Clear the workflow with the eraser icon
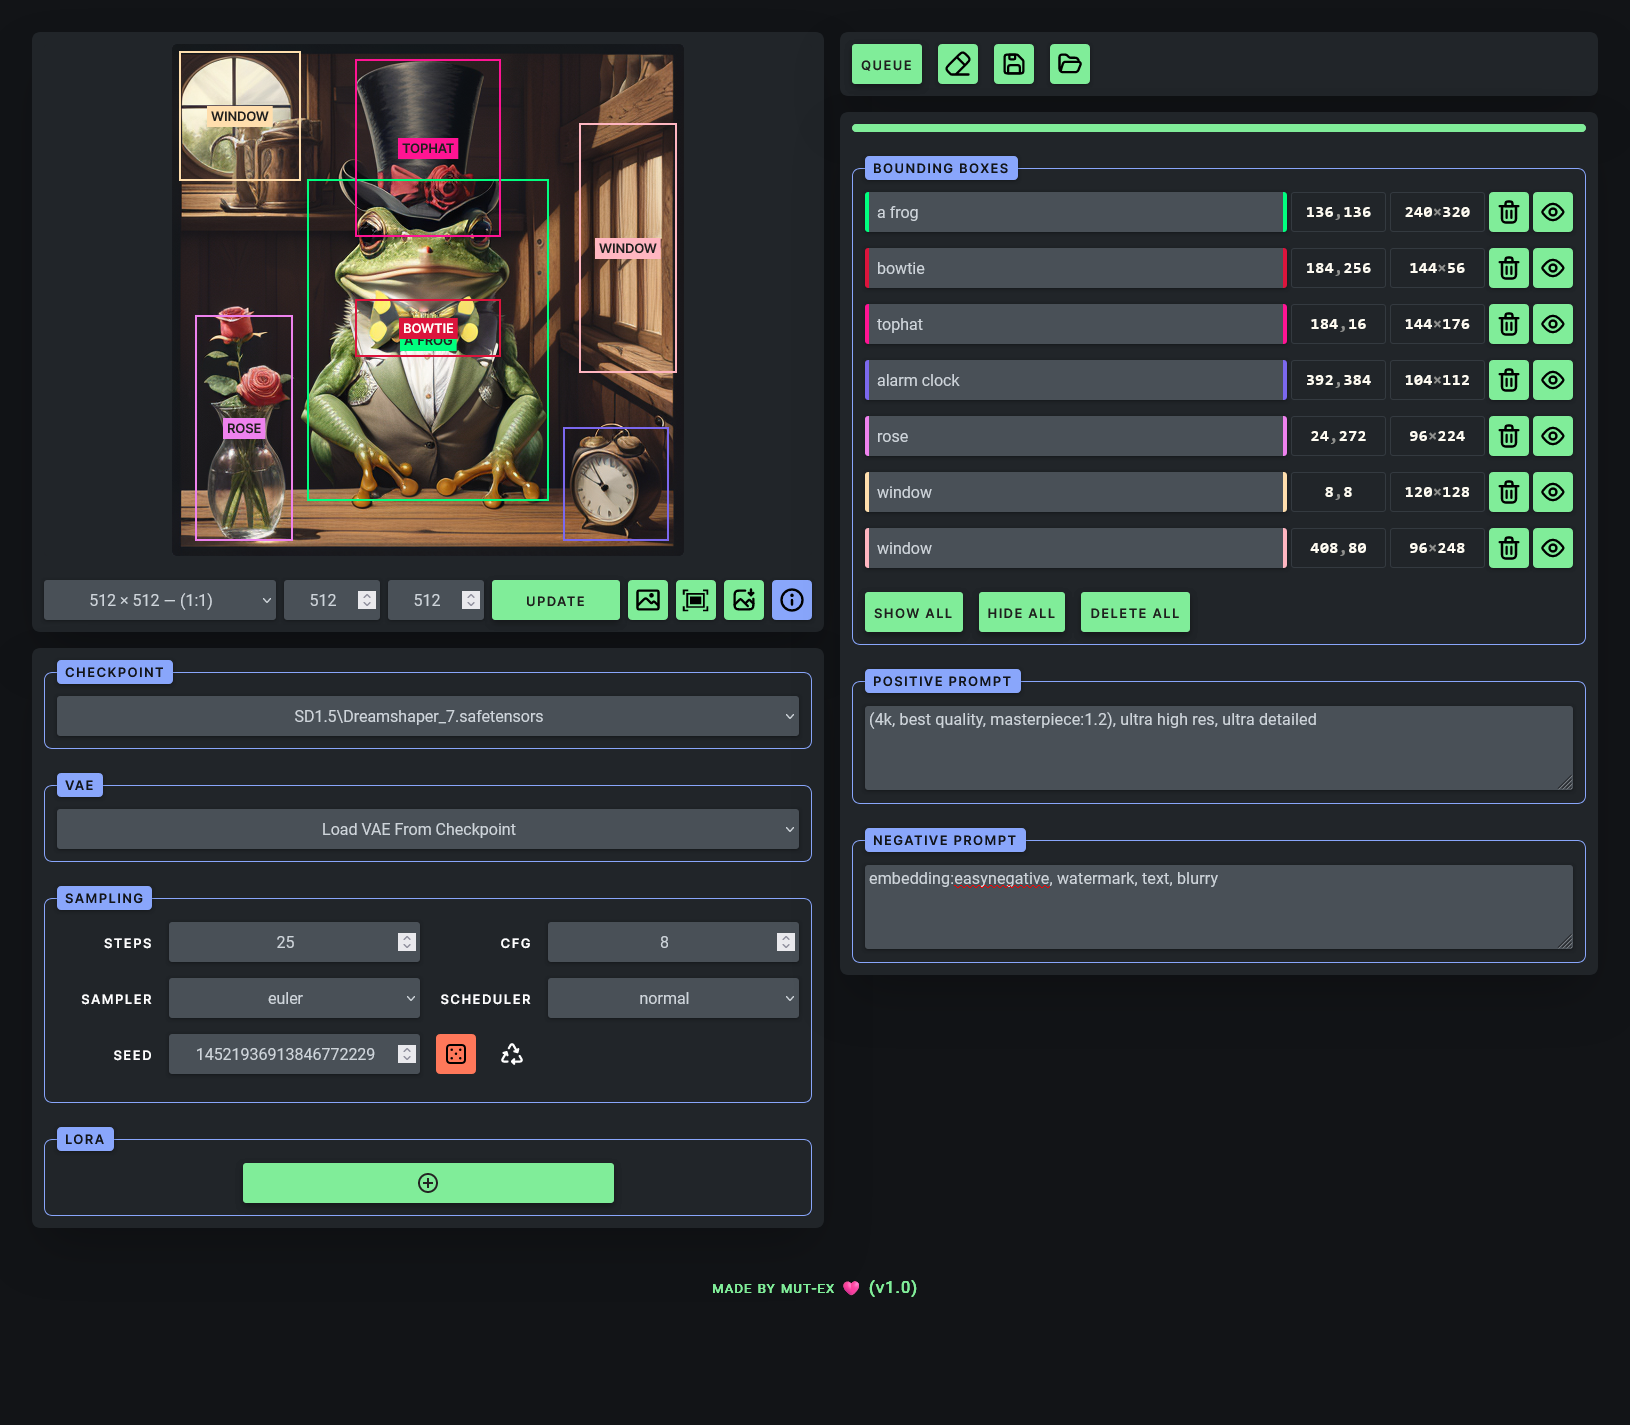The image size is (1630, 1425). pos(957,64)
